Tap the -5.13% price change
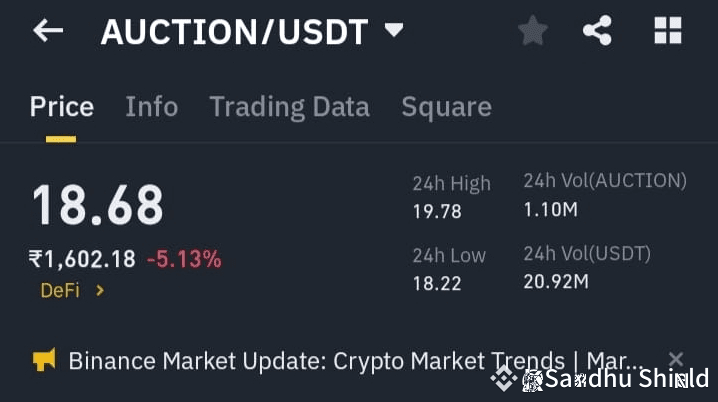 coord(184,260)
